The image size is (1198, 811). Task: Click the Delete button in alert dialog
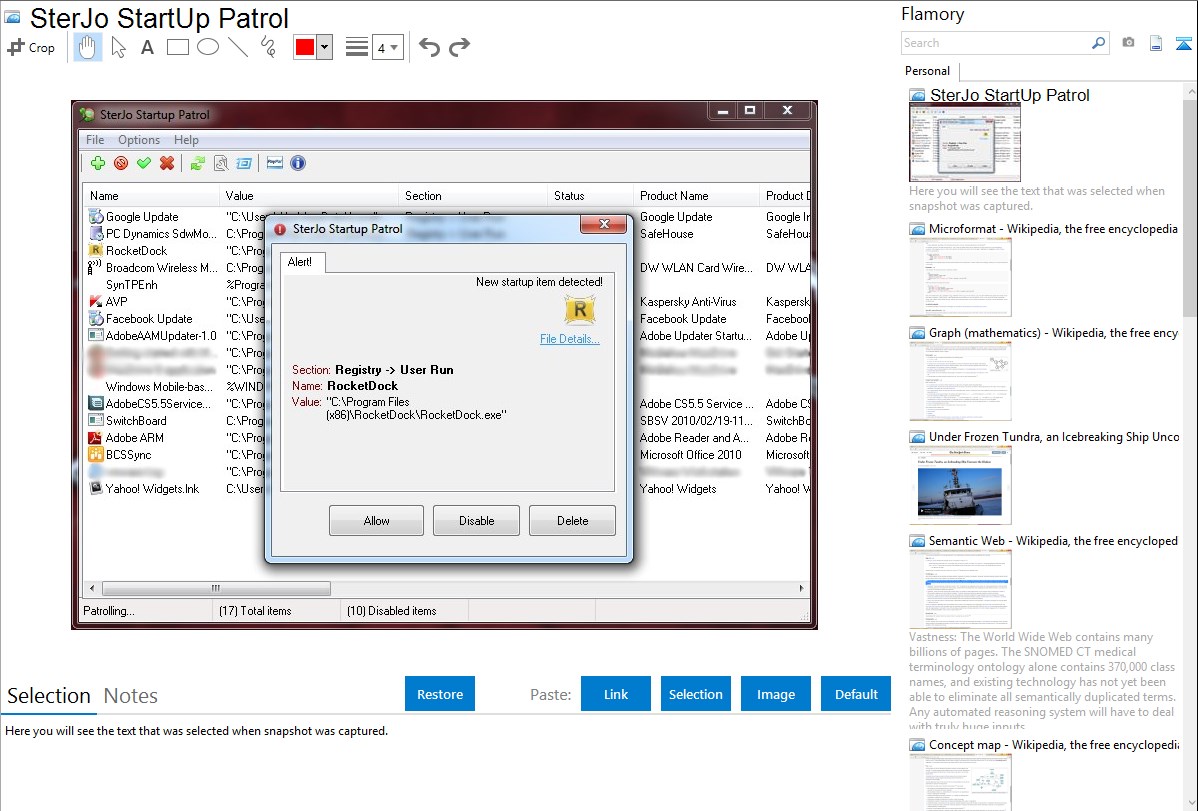point(572,521)
